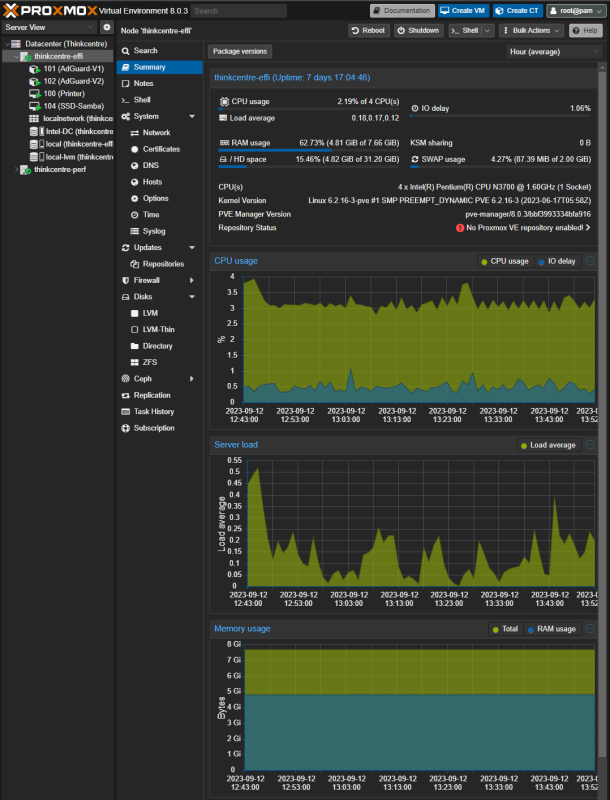
Task: Collapse the Updates submenu arrow
Action: 192,247
